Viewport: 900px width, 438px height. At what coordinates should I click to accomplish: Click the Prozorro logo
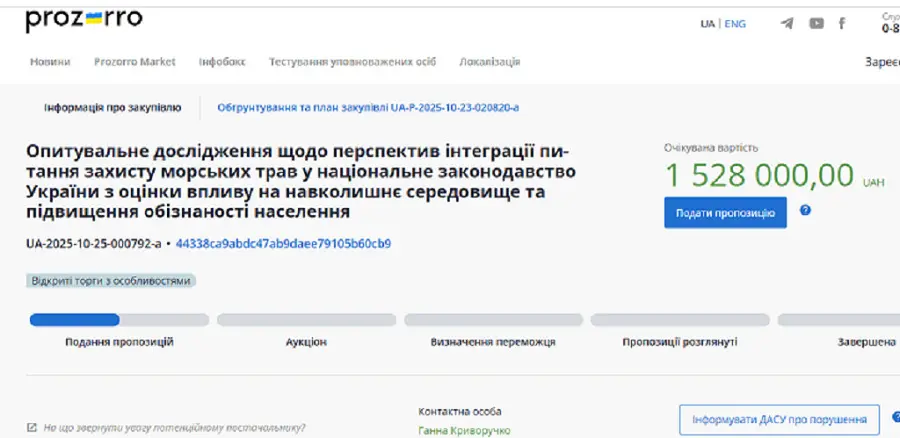point(83,20)
